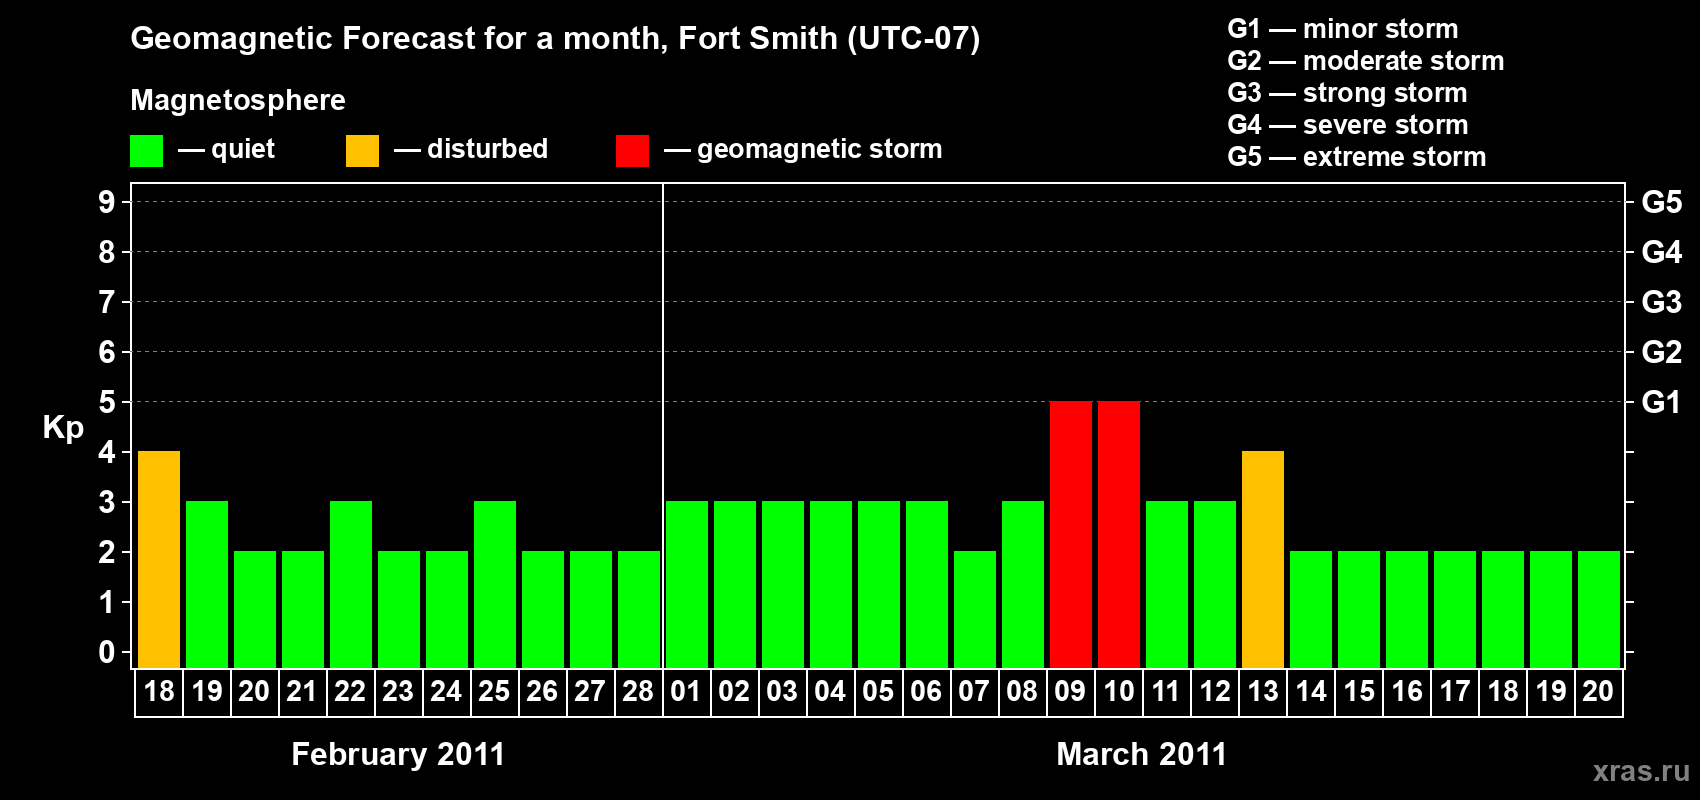Click 'G2 — moderate storm' legend text

pyautogui.click(x=1366, y=61)
